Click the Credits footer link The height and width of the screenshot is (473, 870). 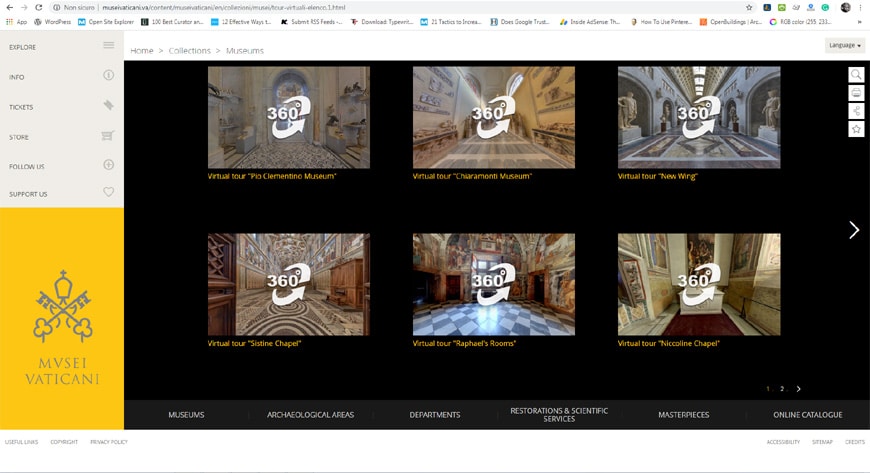point(855,442)
